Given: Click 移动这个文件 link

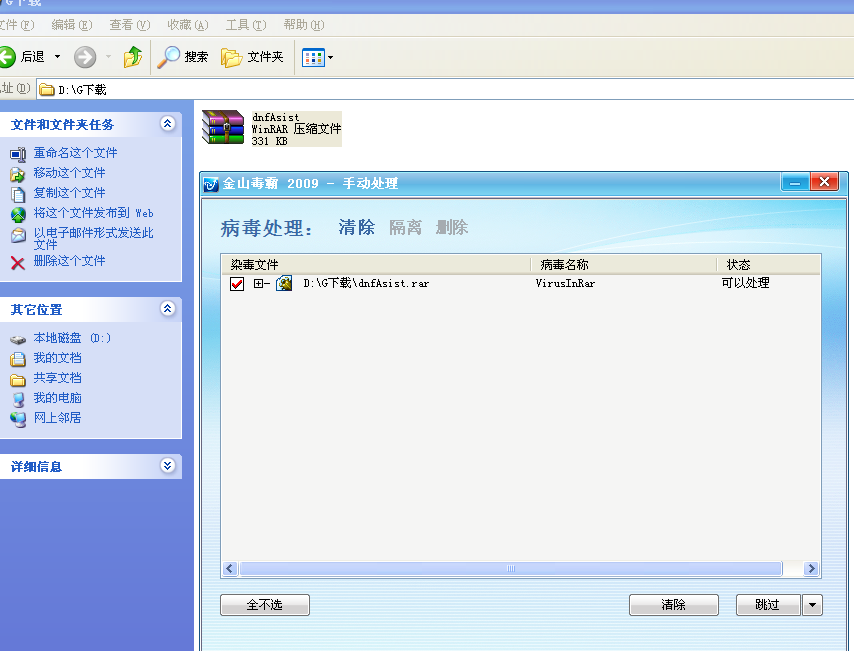Looking at the screenshot, I should point(69,173).
